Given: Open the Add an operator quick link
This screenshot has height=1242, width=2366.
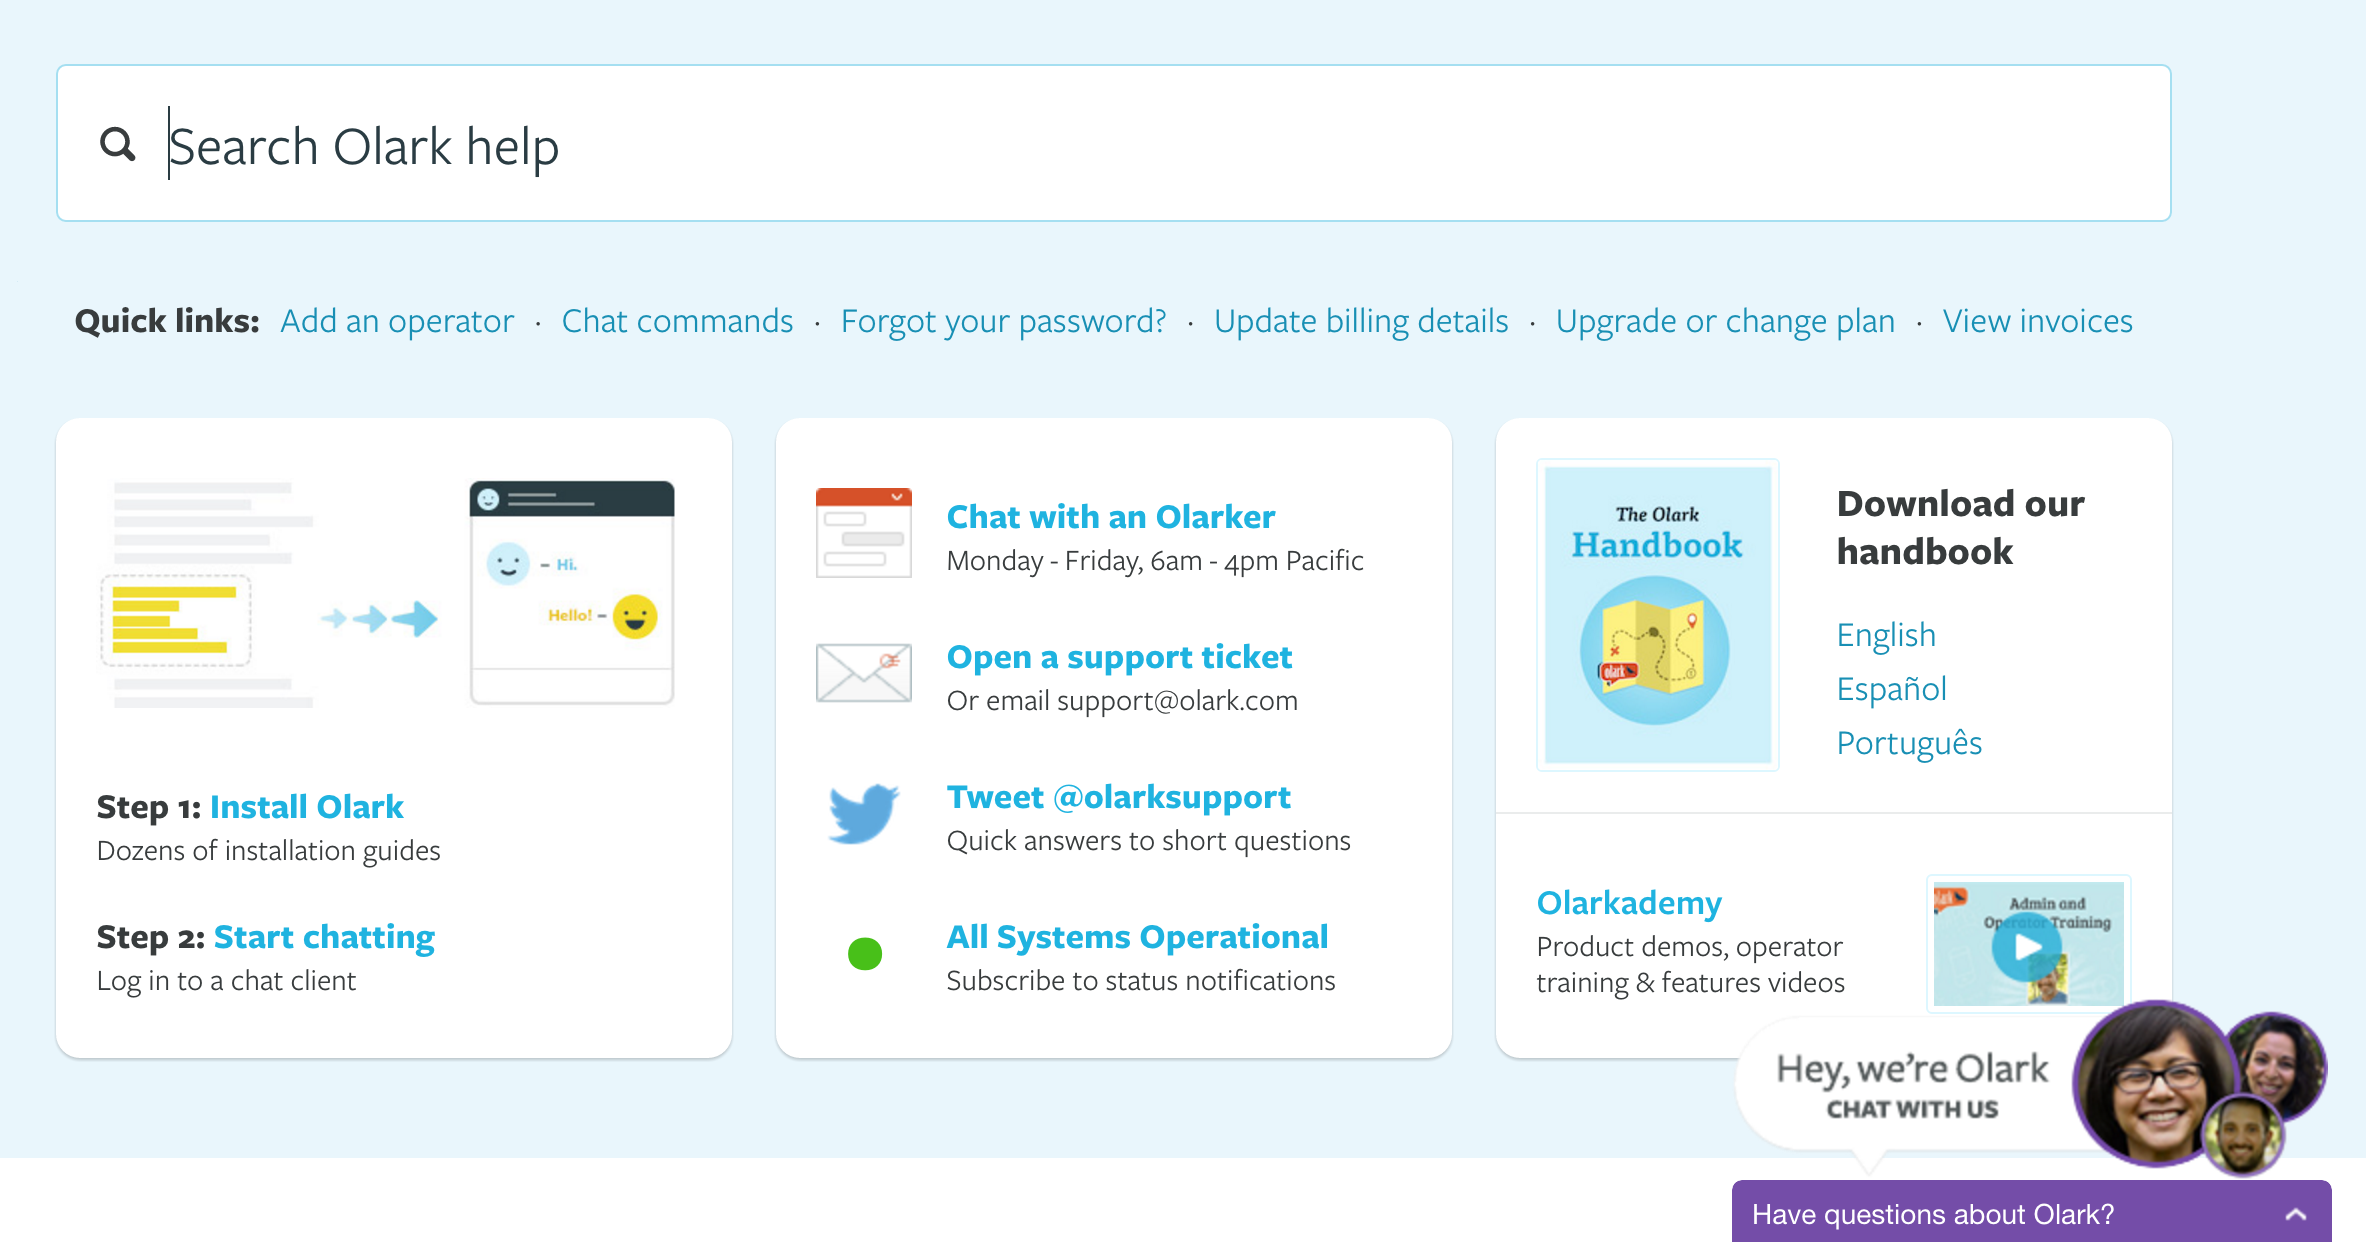Looking at the screenshot, I should (397, 321).
